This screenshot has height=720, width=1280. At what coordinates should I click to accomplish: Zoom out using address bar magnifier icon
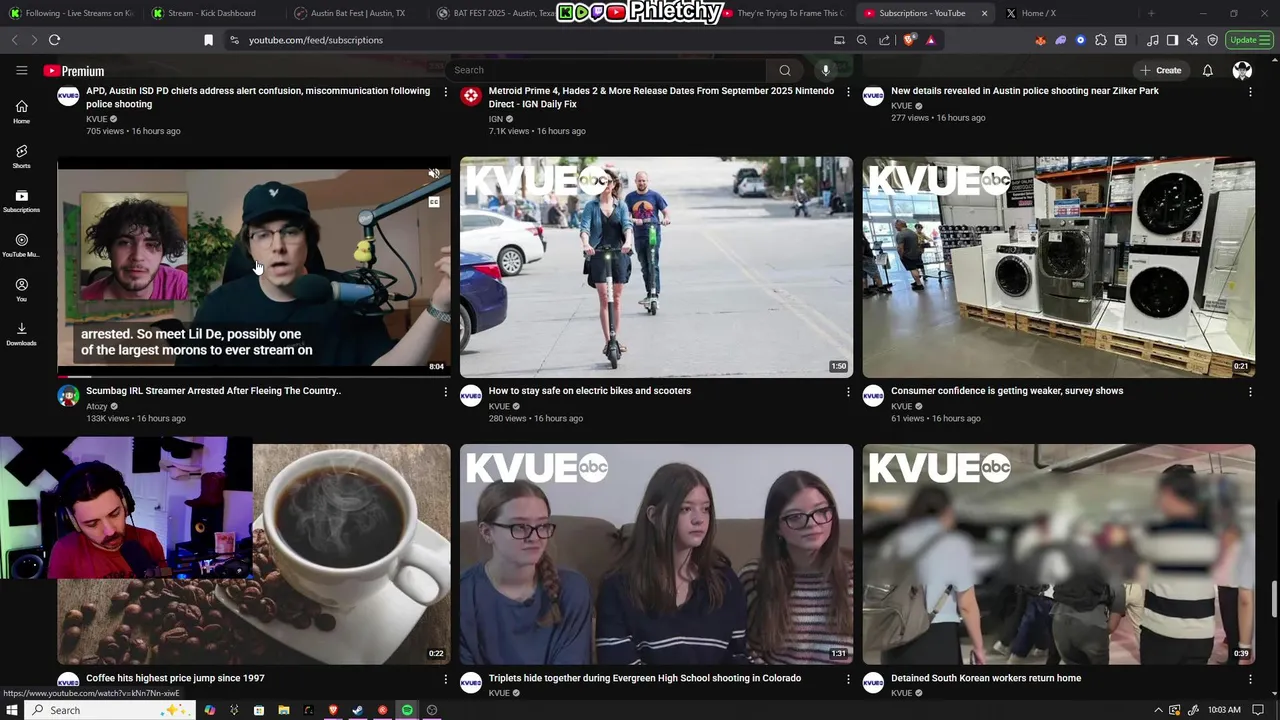862,40
